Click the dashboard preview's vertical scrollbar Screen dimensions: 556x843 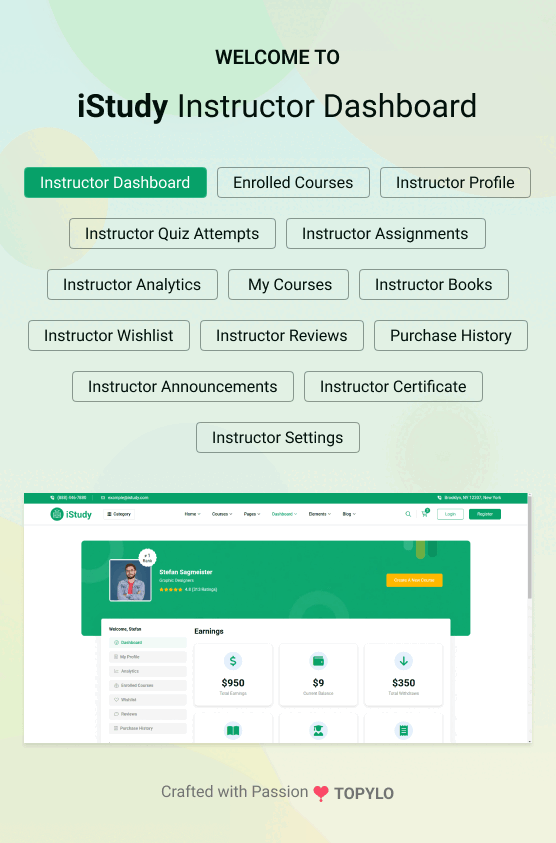click(530, 547)
